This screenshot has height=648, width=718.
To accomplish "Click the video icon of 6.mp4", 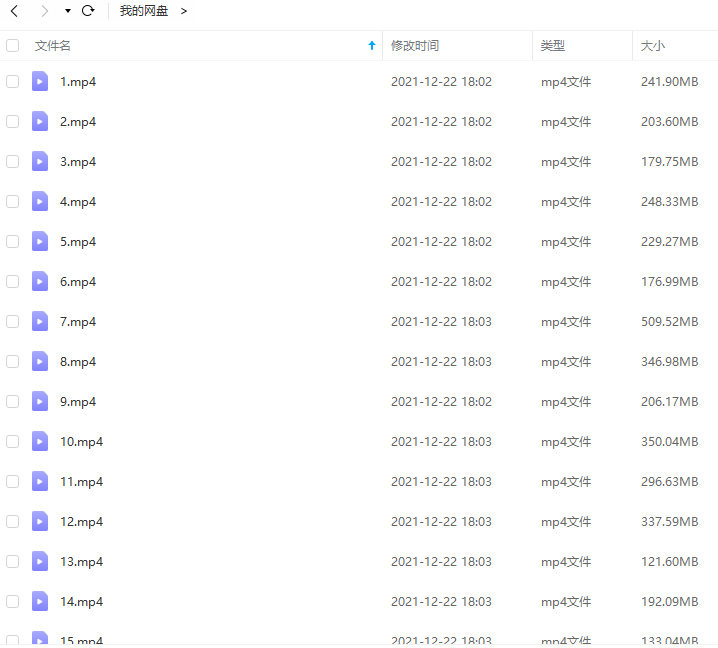I will tap(40, 281).
